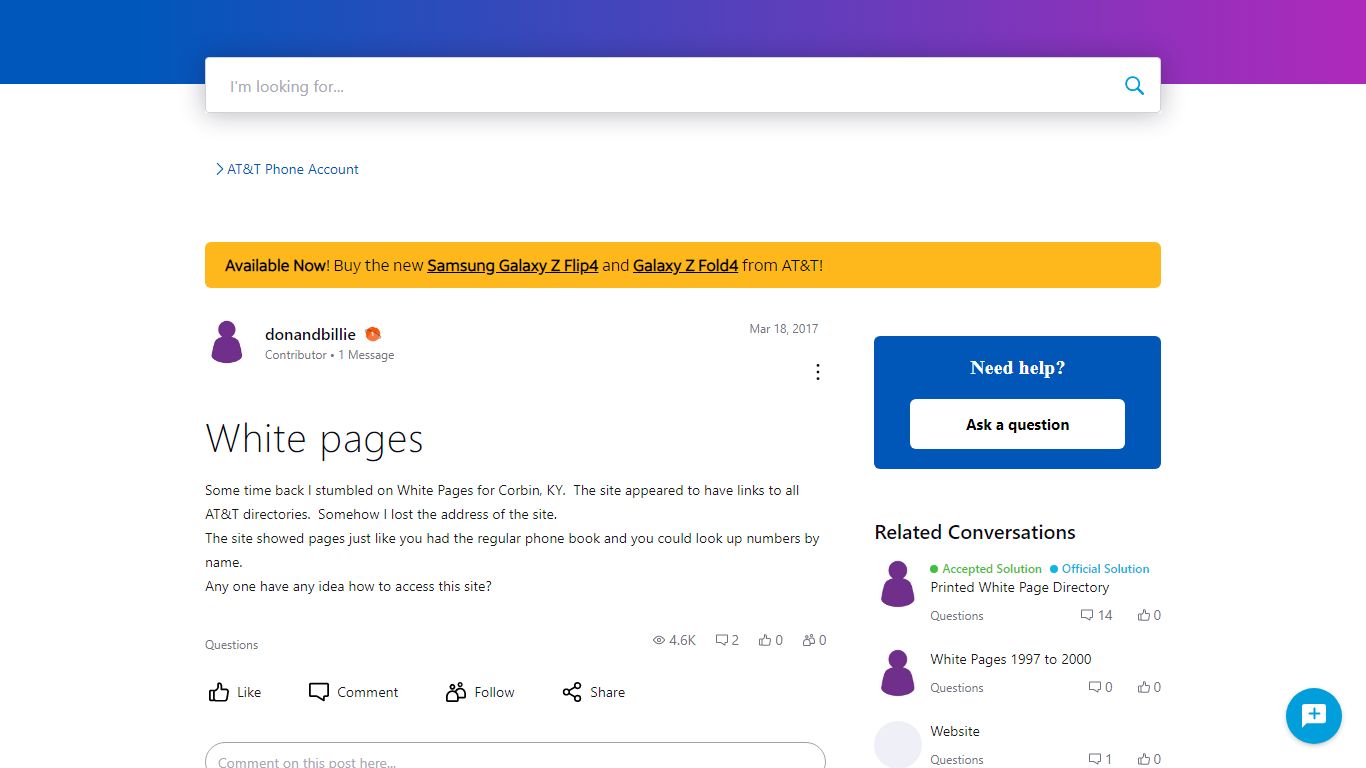
Task: Click like icon for Printed White Page Directory
Action: click(1143, 615)
